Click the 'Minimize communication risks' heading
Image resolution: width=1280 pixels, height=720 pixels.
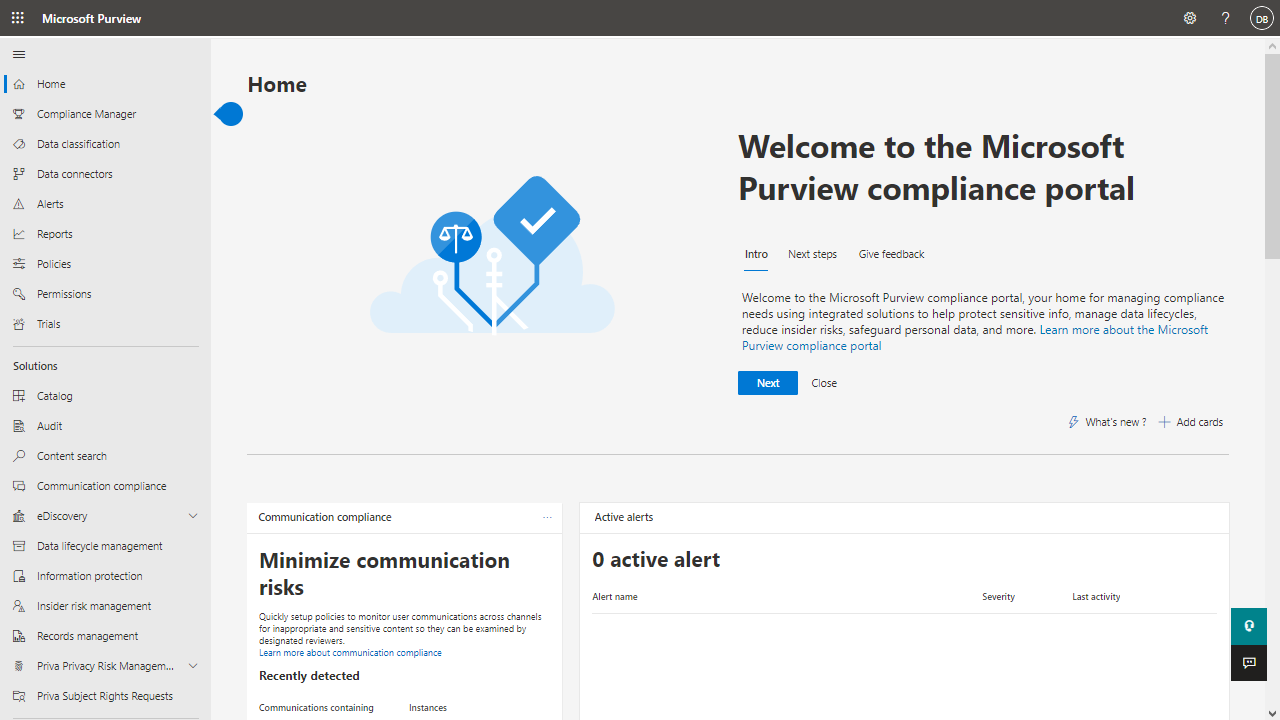pyautogui.click(x=384, y=574)
